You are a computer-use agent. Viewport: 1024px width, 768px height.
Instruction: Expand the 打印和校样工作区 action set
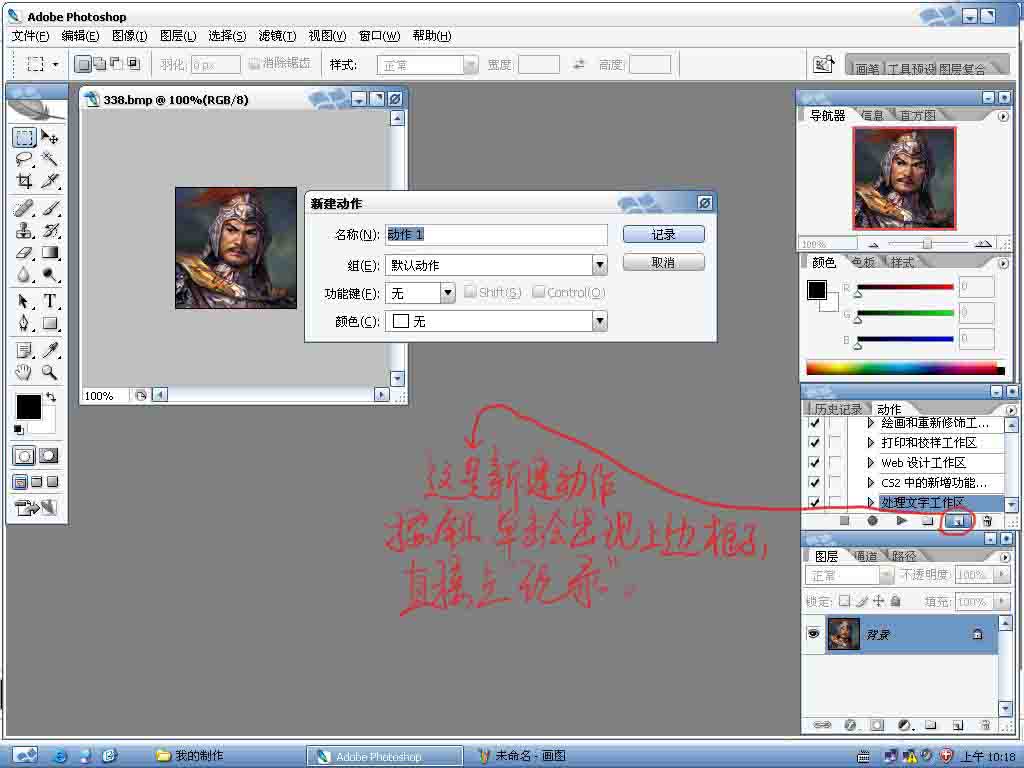coord(871,442)
